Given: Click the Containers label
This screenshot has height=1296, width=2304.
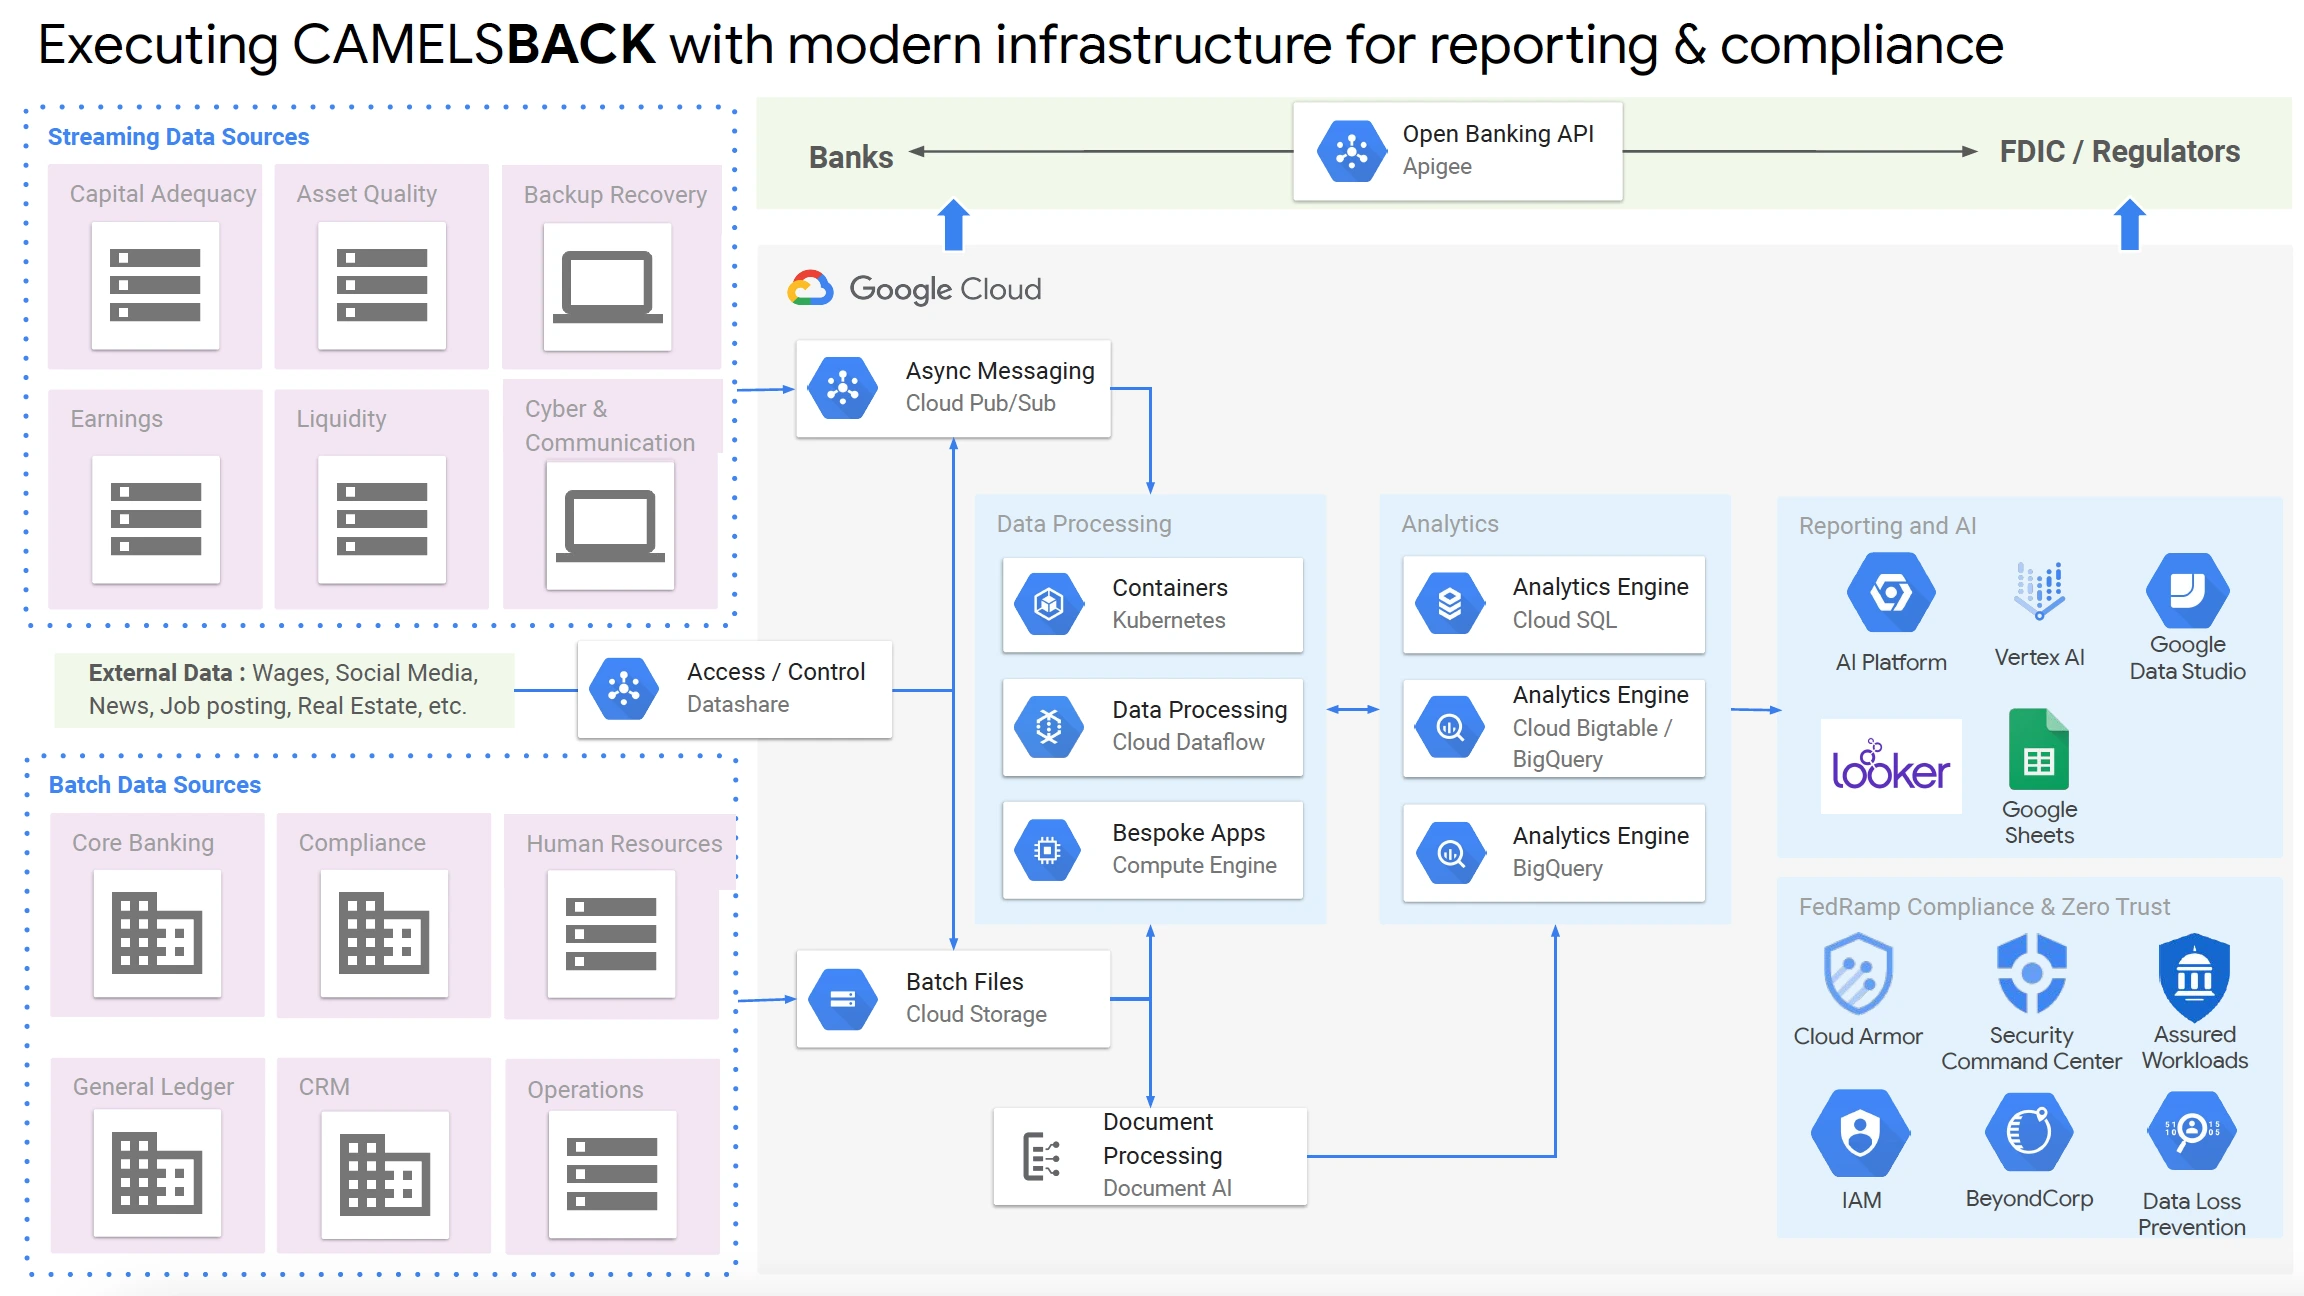Looking at the screenshot, I should pos(1170,588).
